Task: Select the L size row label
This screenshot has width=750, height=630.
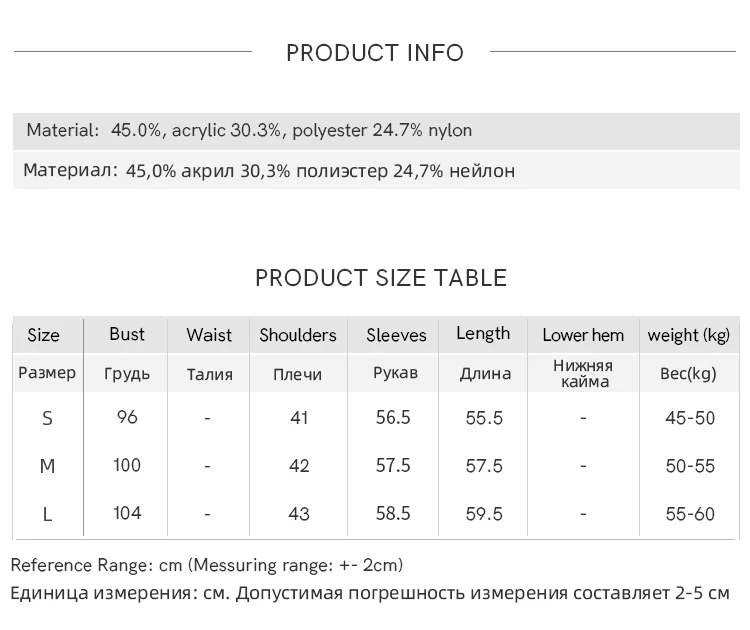Action: click(x=47, y=514)
